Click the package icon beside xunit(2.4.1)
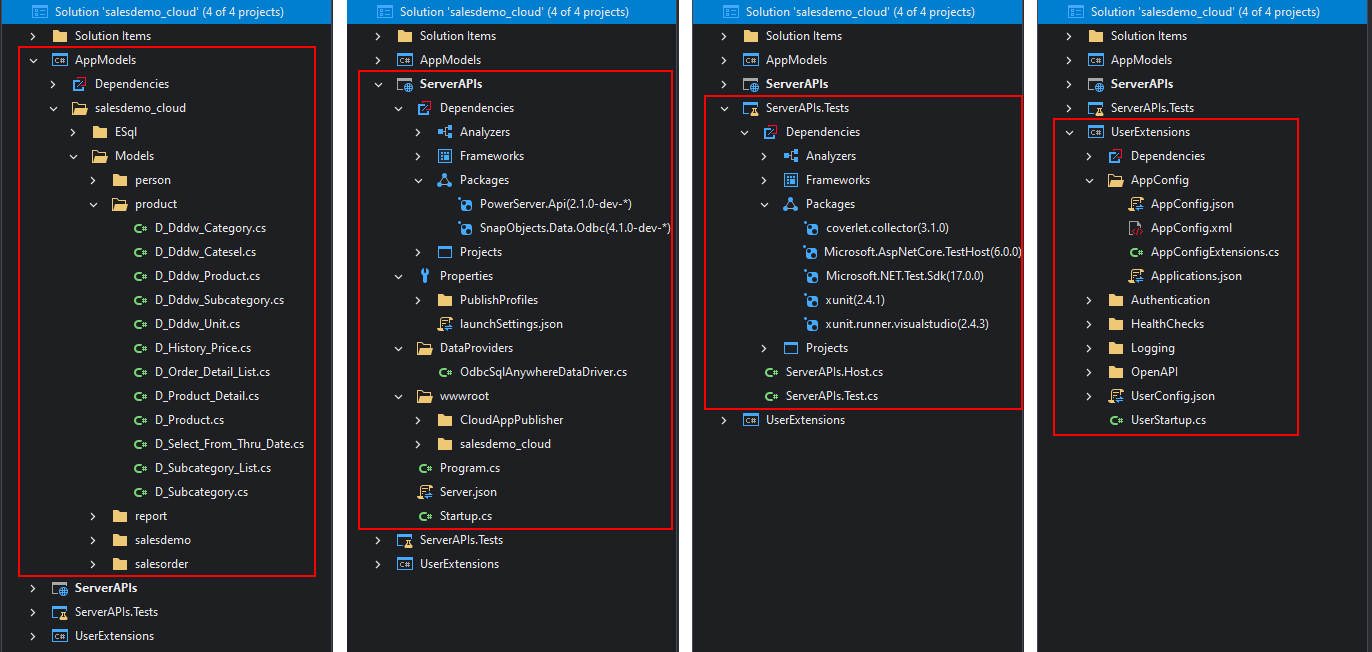Image resolution: width=1372 pixels, height=652 pixels. [811, 300]
